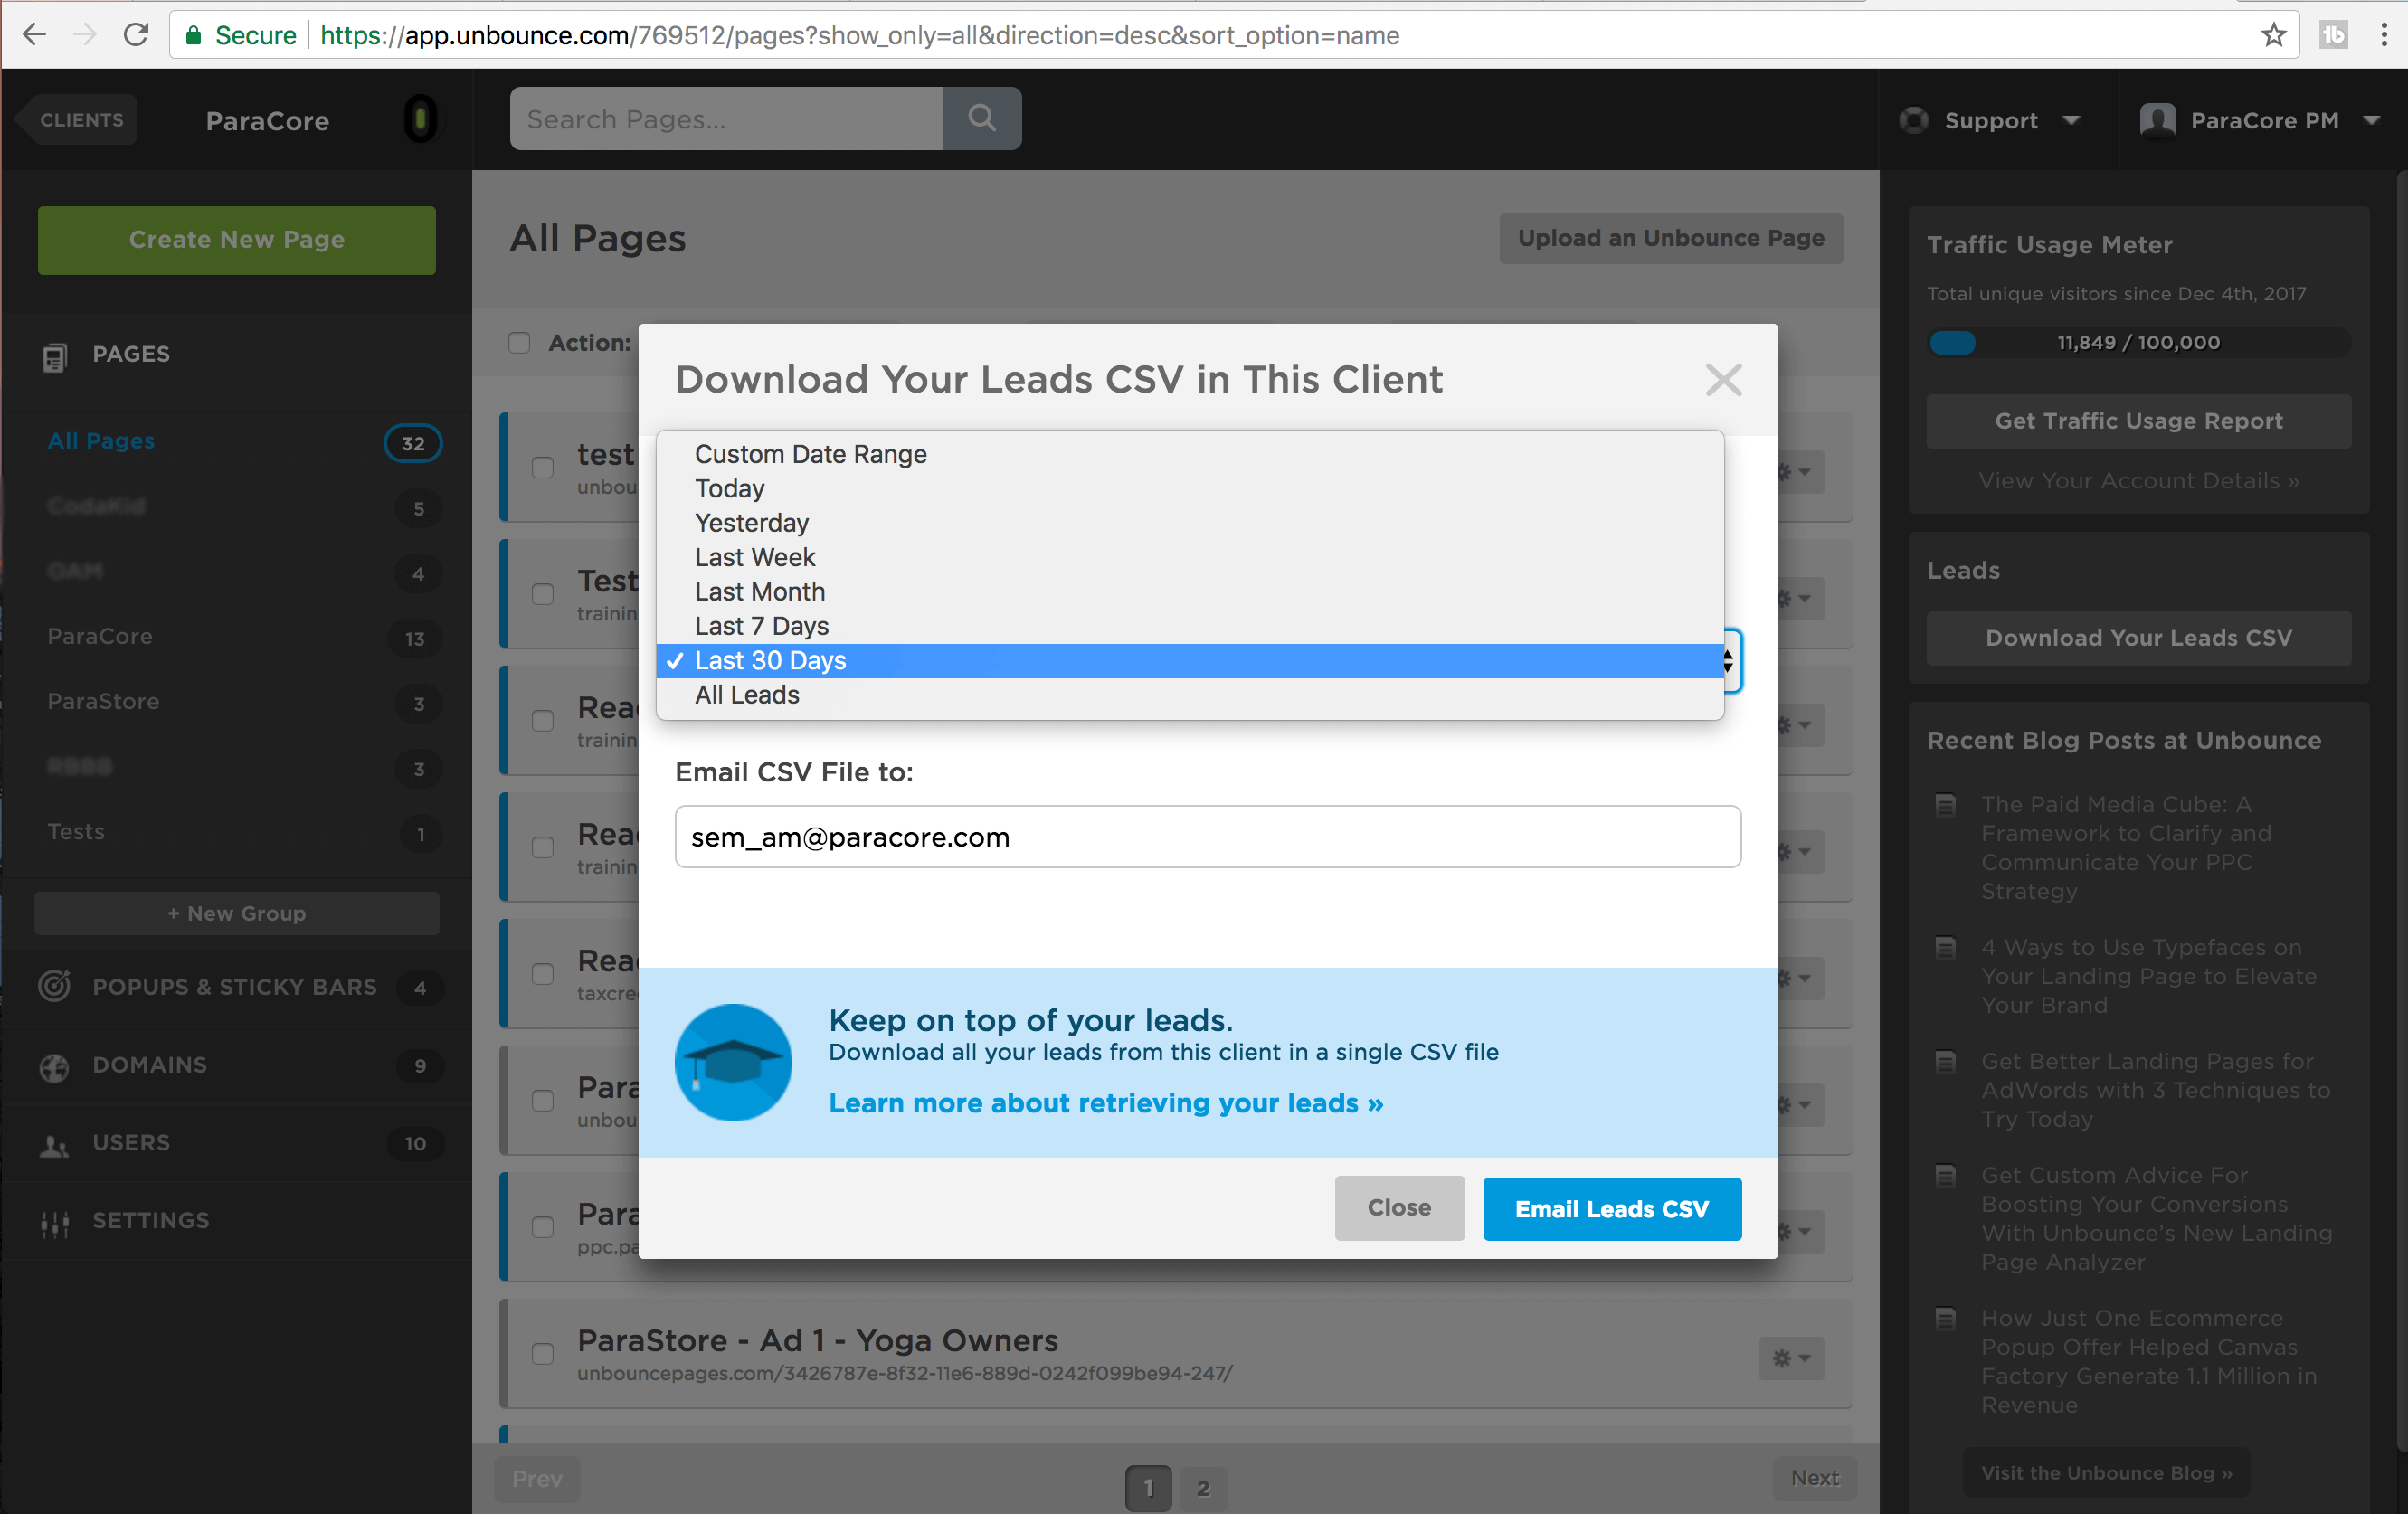Click the Users people icon
The width and height of the screenshot is (2408, 1514).
pos(55,1145)
